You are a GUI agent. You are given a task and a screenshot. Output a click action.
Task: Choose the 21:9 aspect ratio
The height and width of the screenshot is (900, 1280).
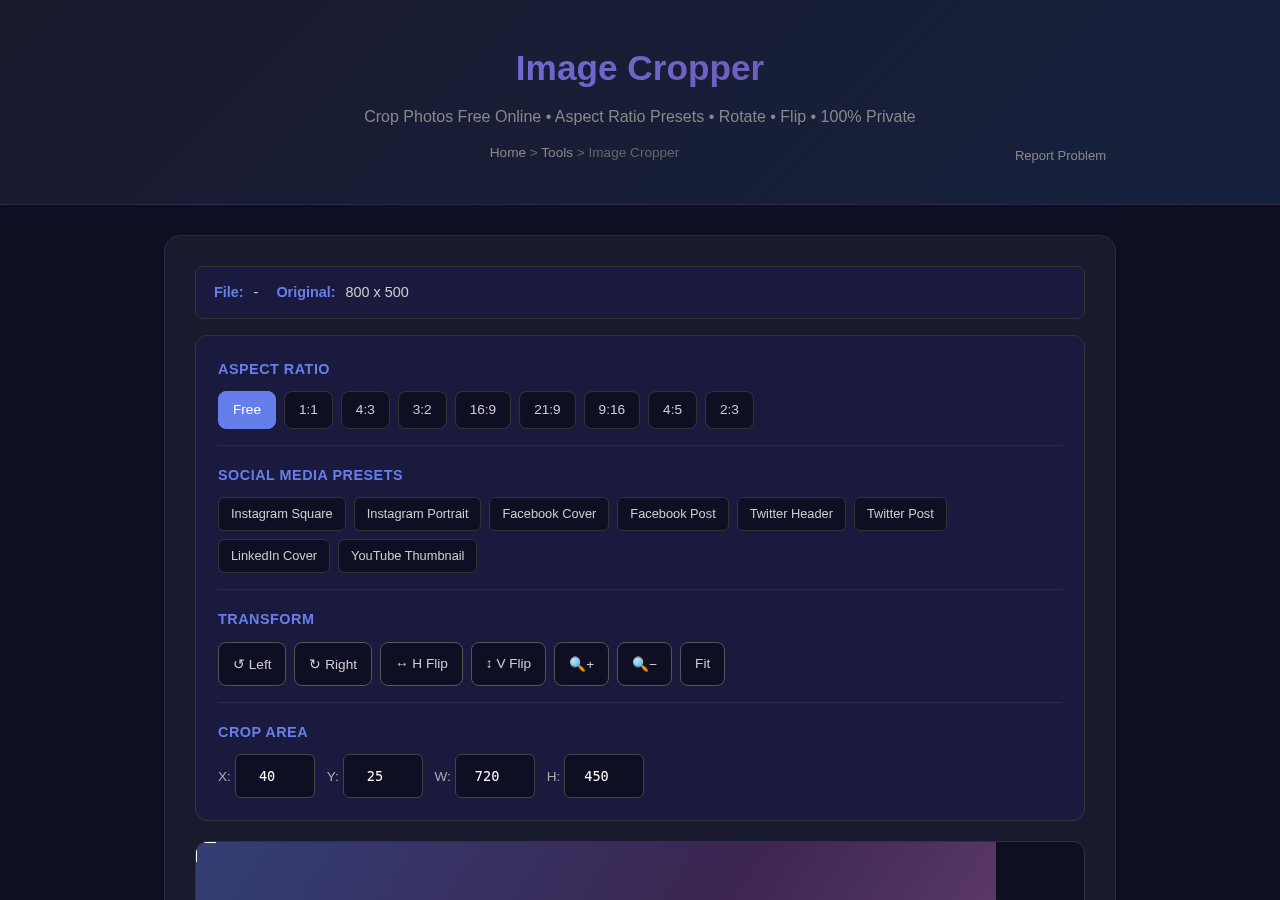tap(547, 410)
